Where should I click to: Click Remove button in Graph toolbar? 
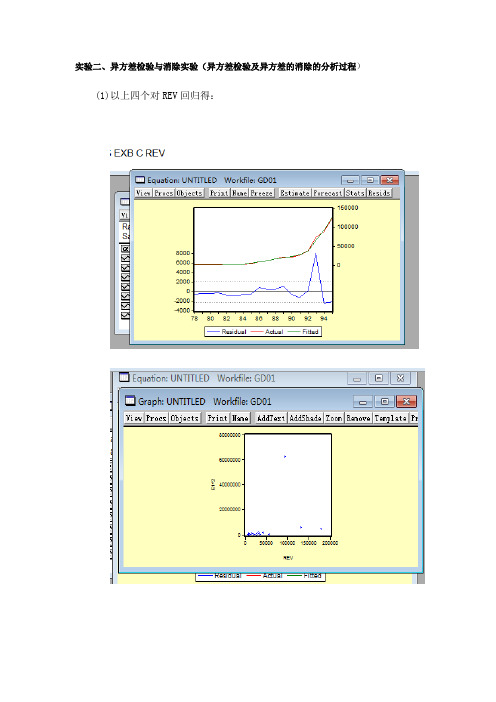click(x=359, y=418)
